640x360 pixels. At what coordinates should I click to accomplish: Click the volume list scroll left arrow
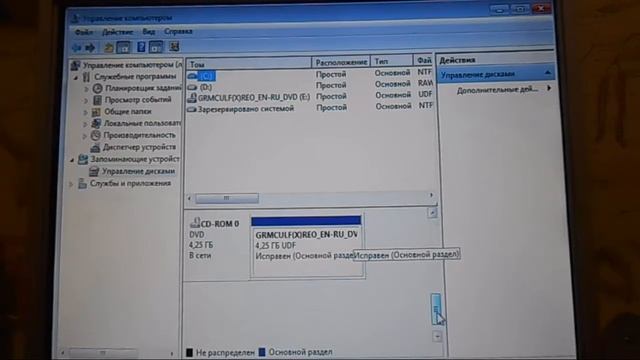point(189,198)
